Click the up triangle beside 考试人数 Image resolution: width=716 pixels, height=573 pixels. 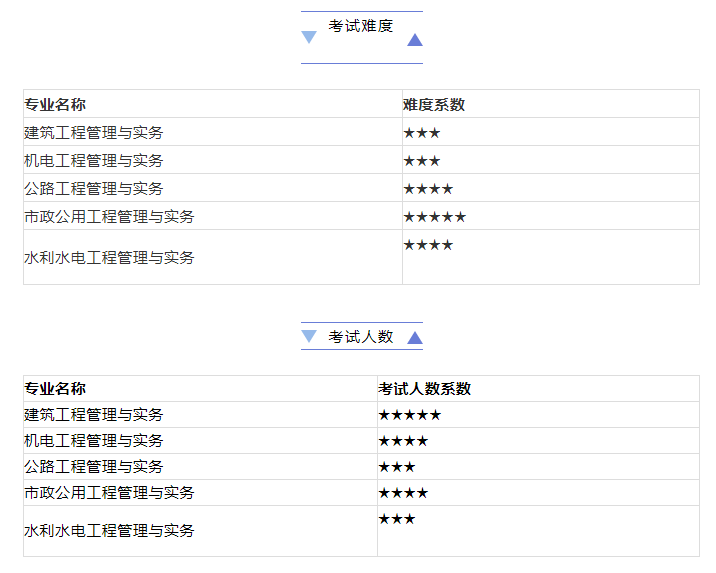(415, 338)
